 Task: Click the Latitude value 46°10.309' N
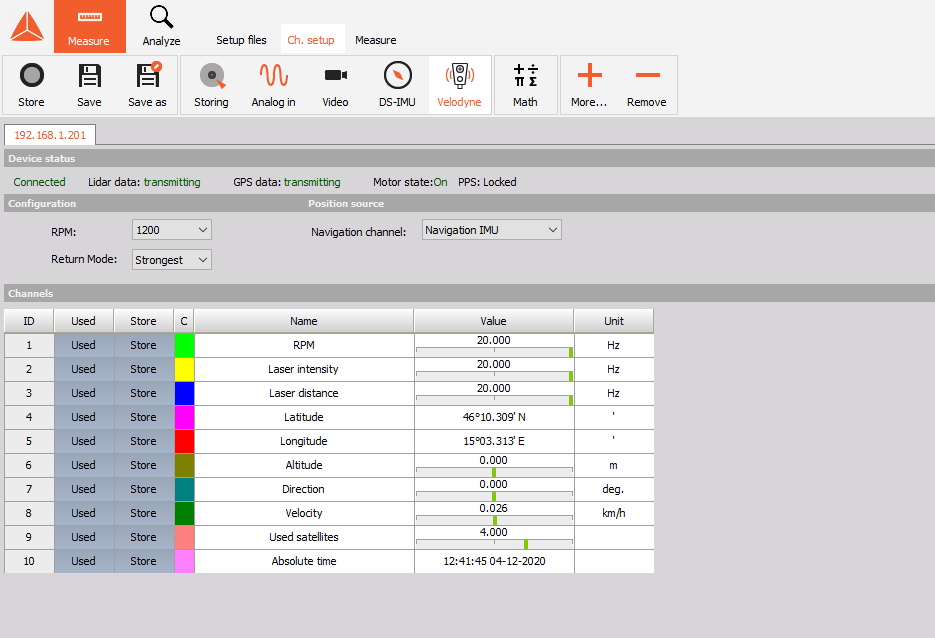point(494,417)
